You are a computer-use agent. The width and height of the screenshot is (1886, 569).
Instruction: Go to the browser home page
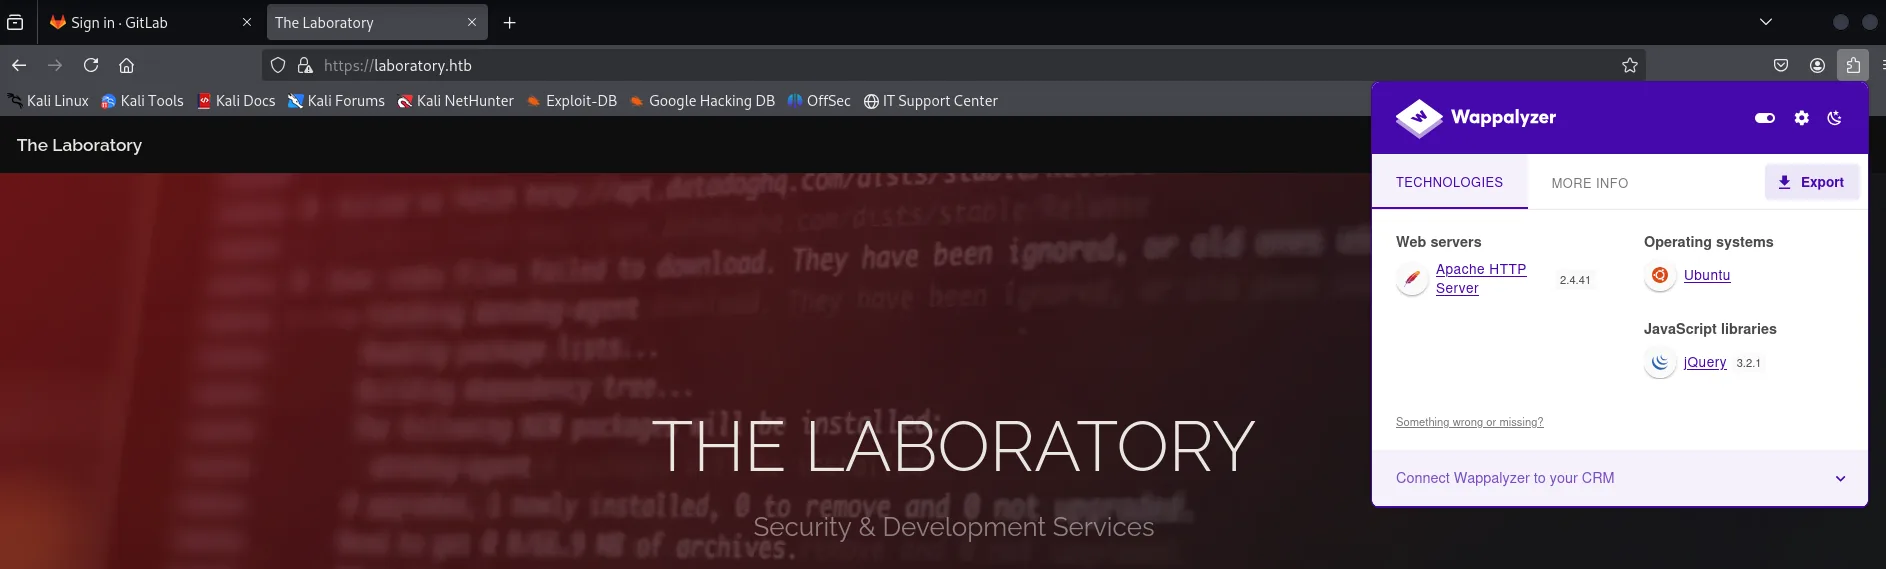(126, 65)
